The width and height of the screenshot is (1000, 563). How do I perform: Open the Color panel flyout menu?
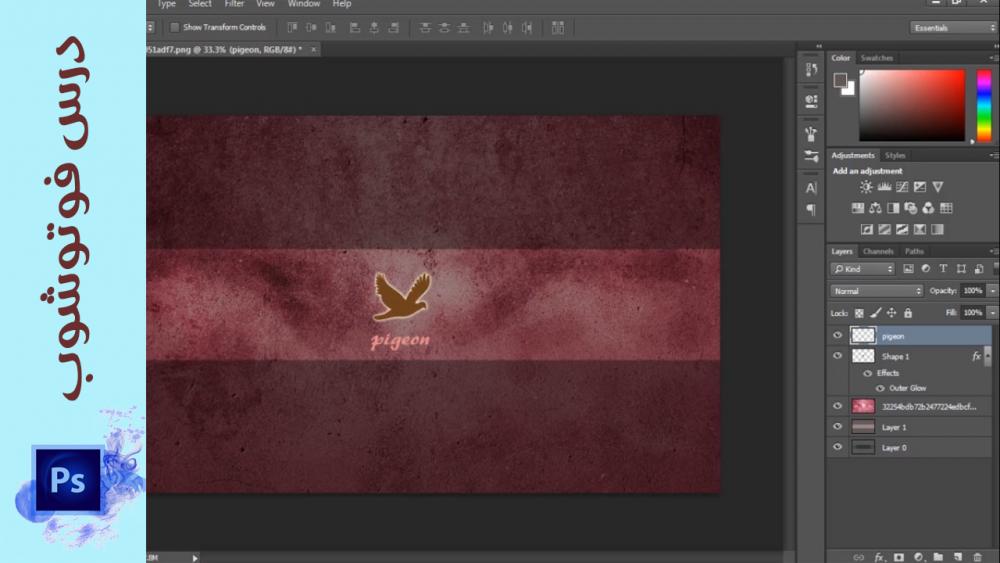point(994,57)
